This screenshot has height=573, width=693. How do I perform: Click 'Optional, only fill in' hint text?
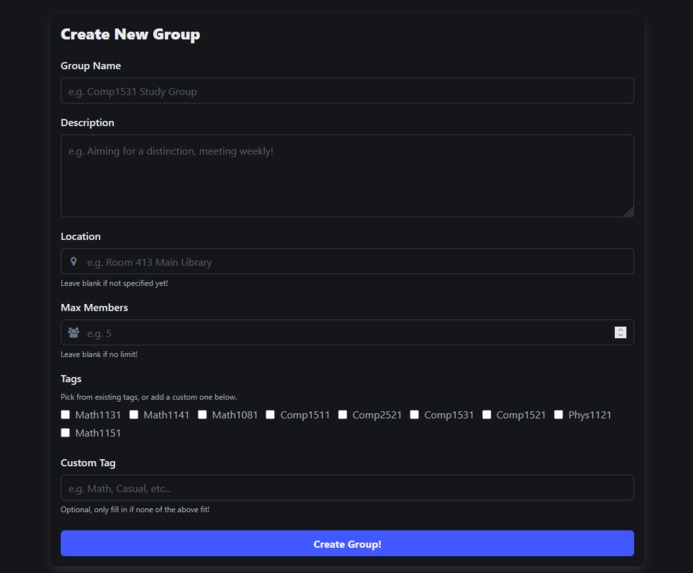pyautogui.click(x=135, y=510)
